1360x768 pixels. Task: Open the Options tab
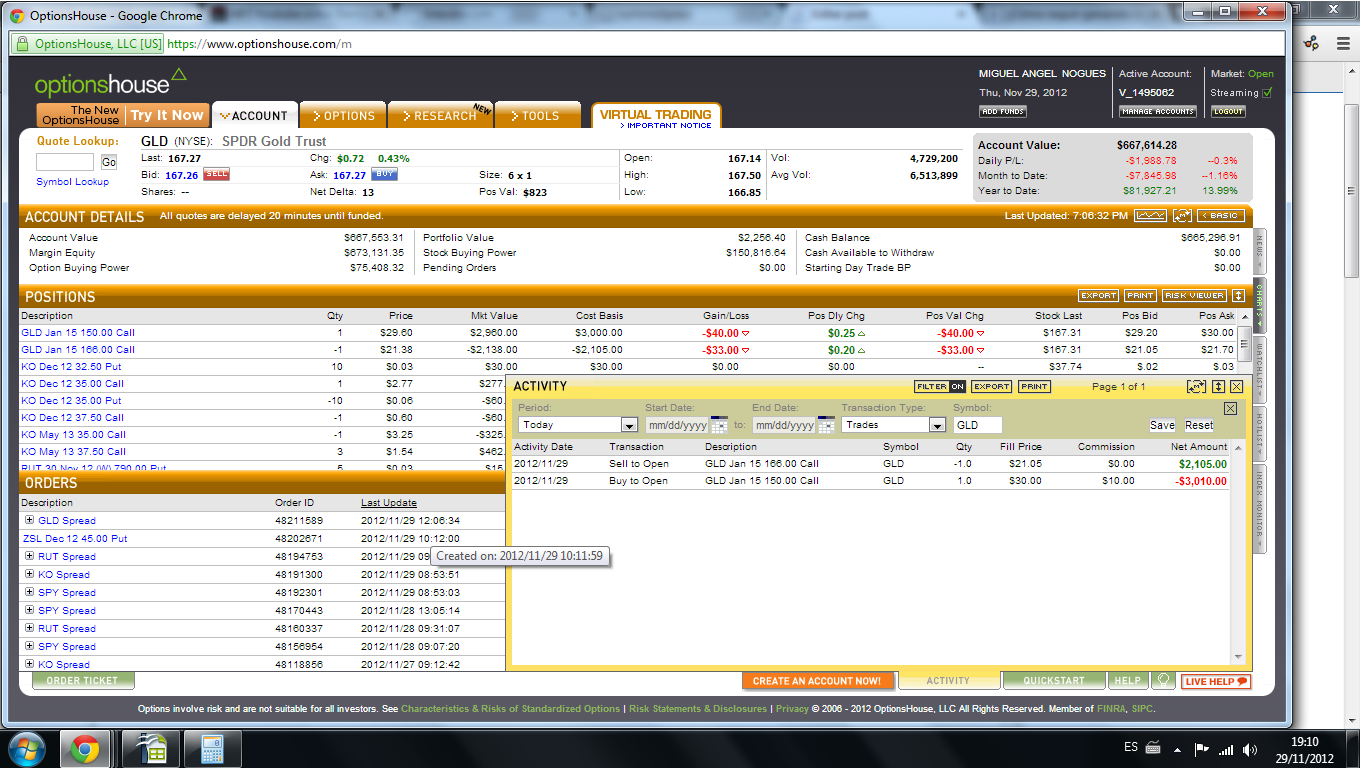[342, 115]
